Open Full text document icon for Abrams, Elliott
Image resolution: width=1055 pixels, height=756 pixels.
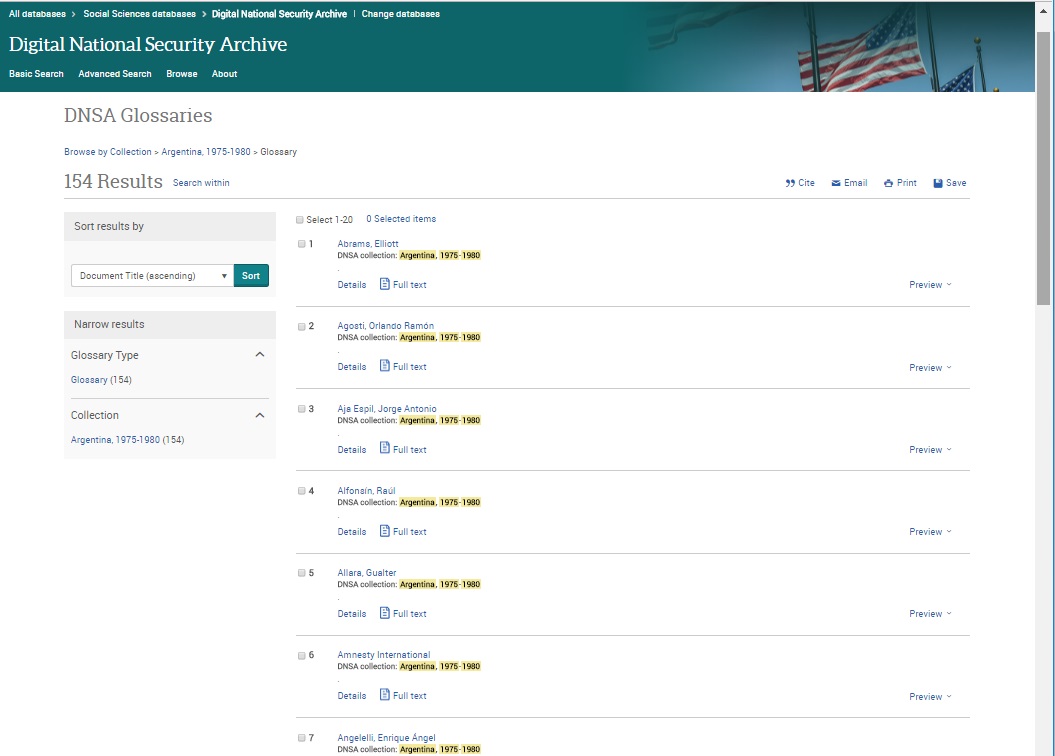click(x=384, y=284)
